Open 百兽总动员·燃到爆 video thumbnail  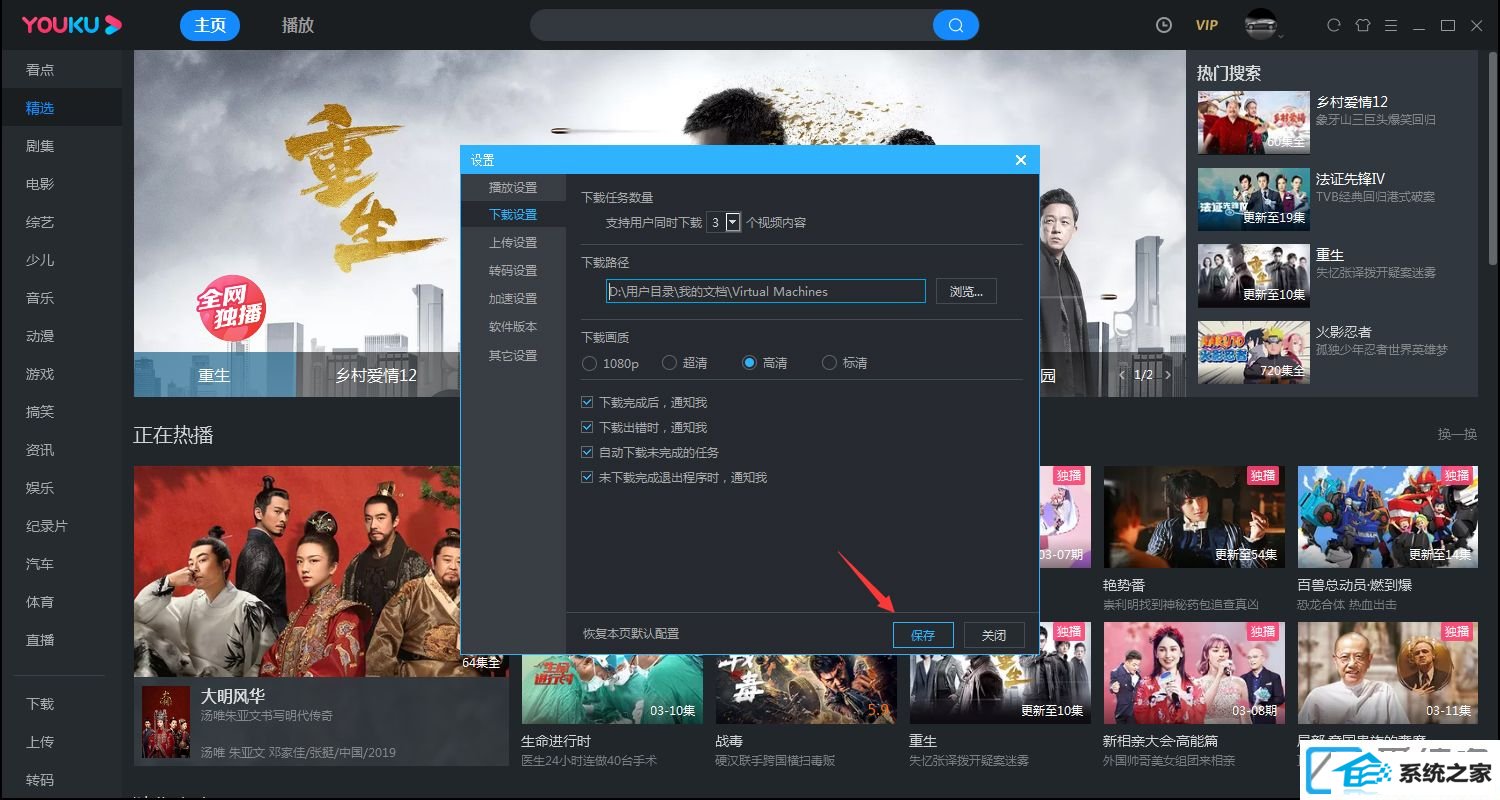click(x=1388, y=517)
